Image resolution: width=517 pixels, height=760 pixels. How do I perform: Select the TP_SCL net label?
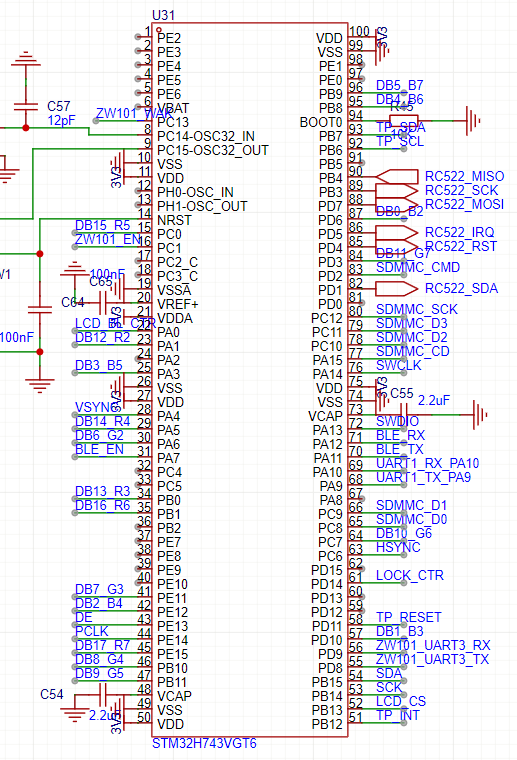click(x=400, y=142)
